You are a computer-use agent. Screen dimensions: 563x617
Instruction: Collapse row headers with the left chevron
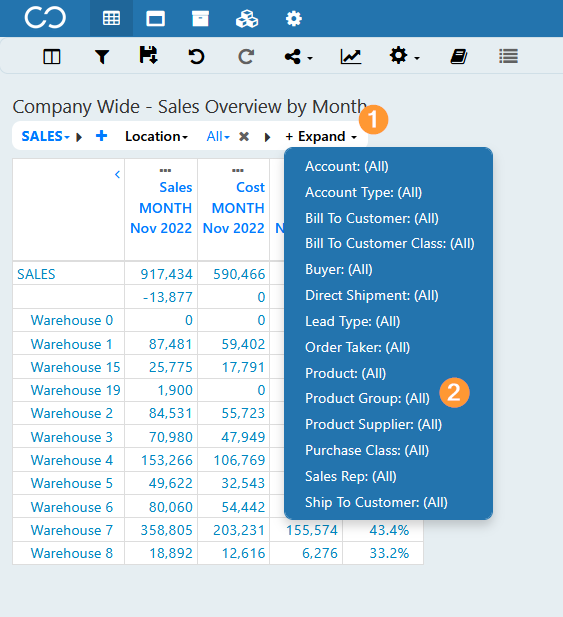(x=117, y=174)
